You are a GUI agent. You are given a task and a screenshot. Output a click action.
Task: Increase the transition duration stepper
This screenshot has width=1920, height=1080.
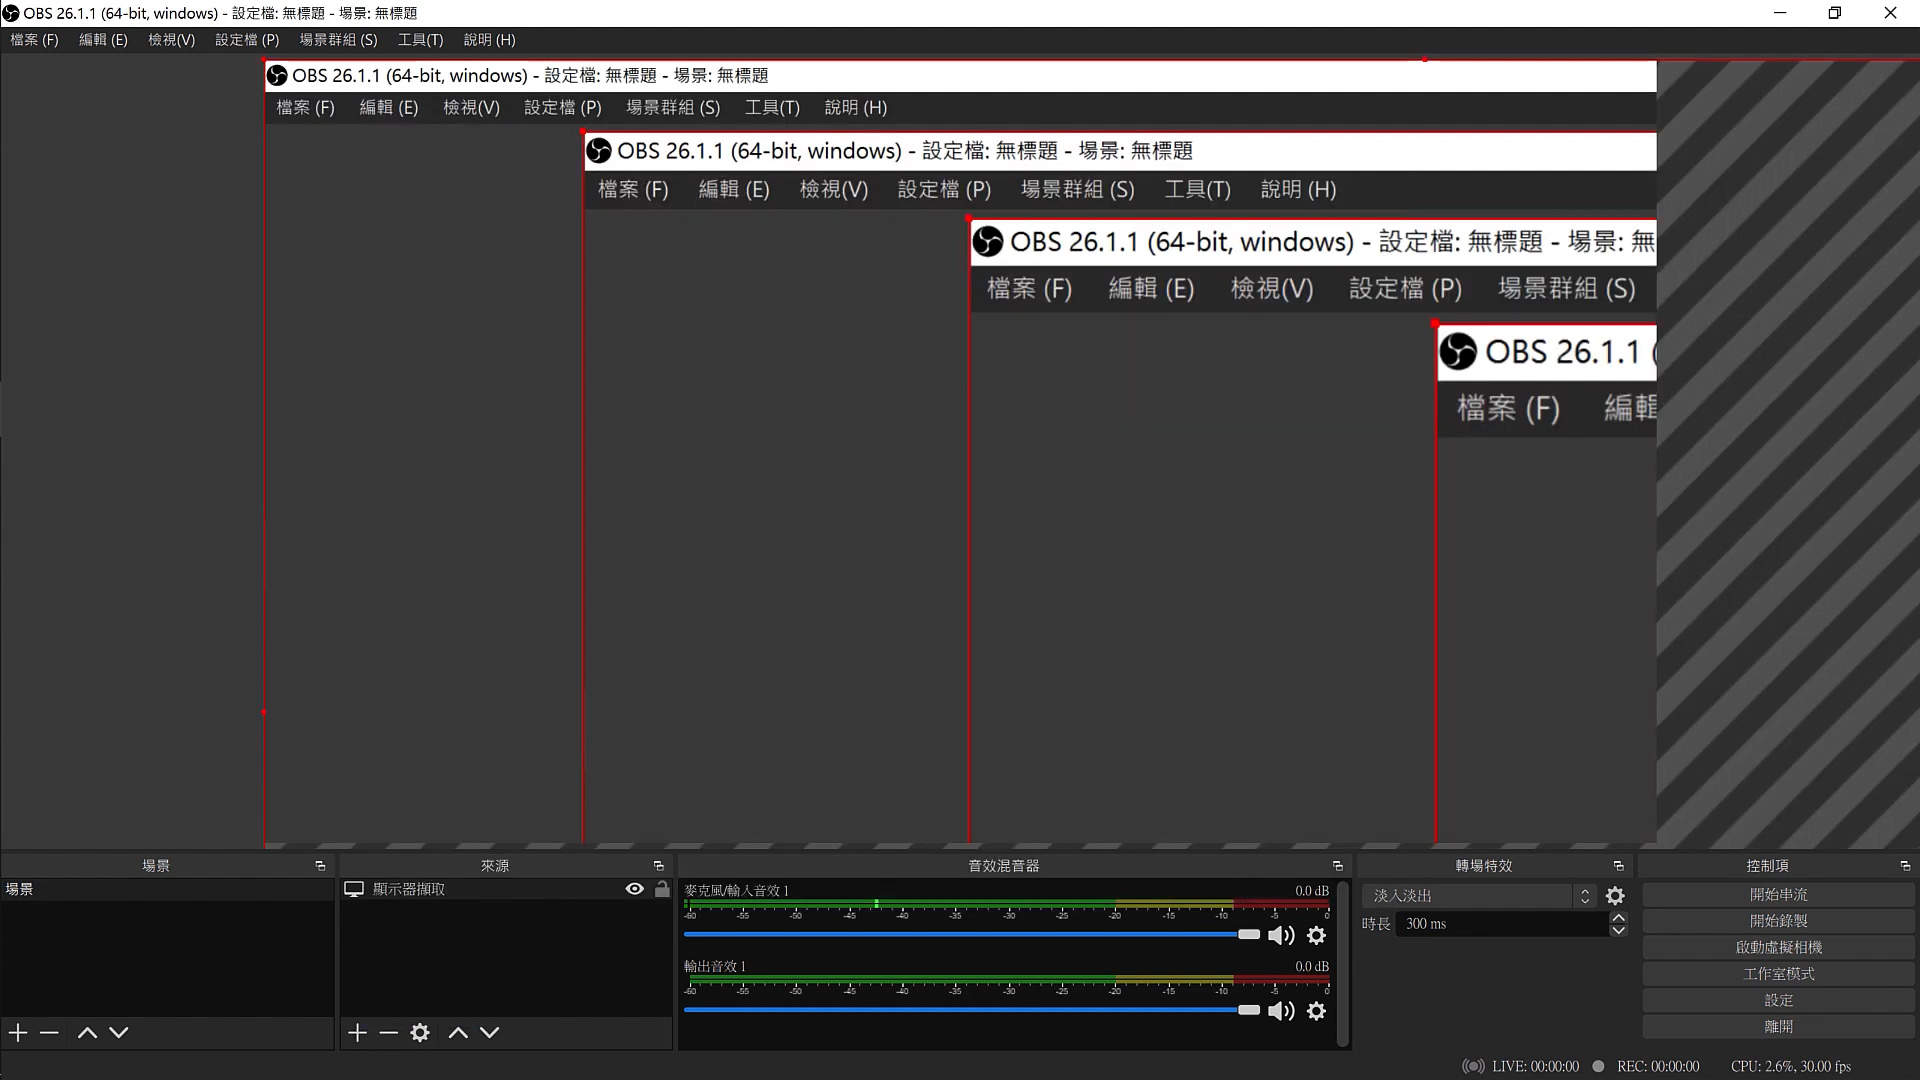point(1618,918)
